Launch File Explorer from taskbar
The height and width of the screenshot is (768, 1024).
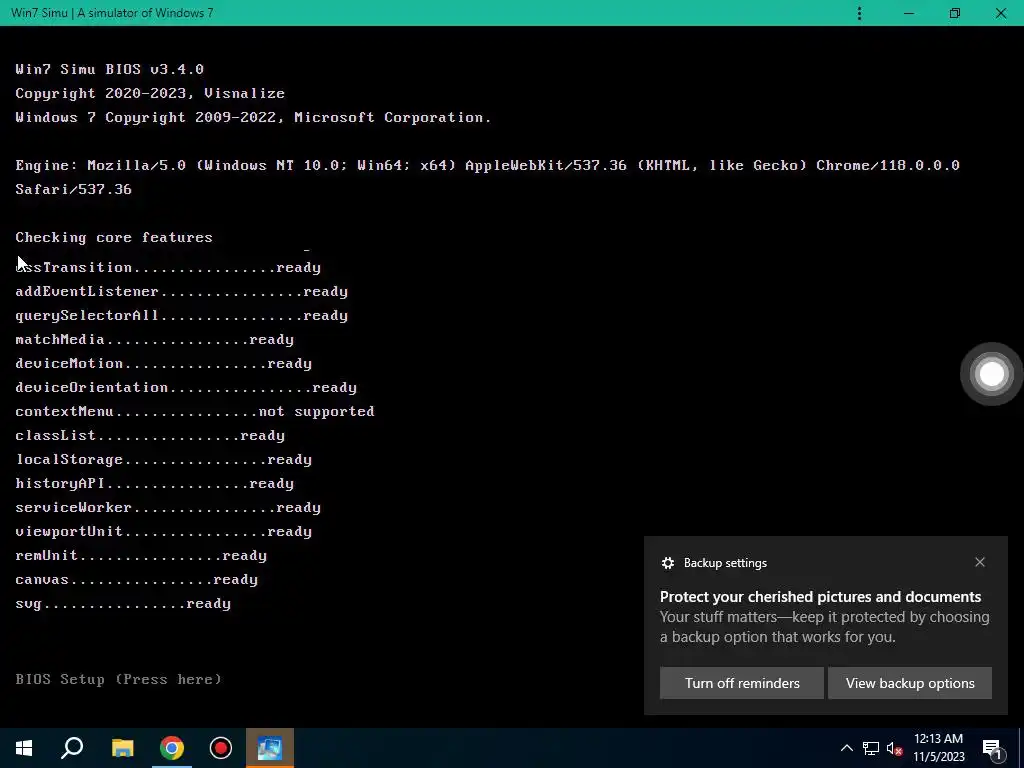[122, 748]
